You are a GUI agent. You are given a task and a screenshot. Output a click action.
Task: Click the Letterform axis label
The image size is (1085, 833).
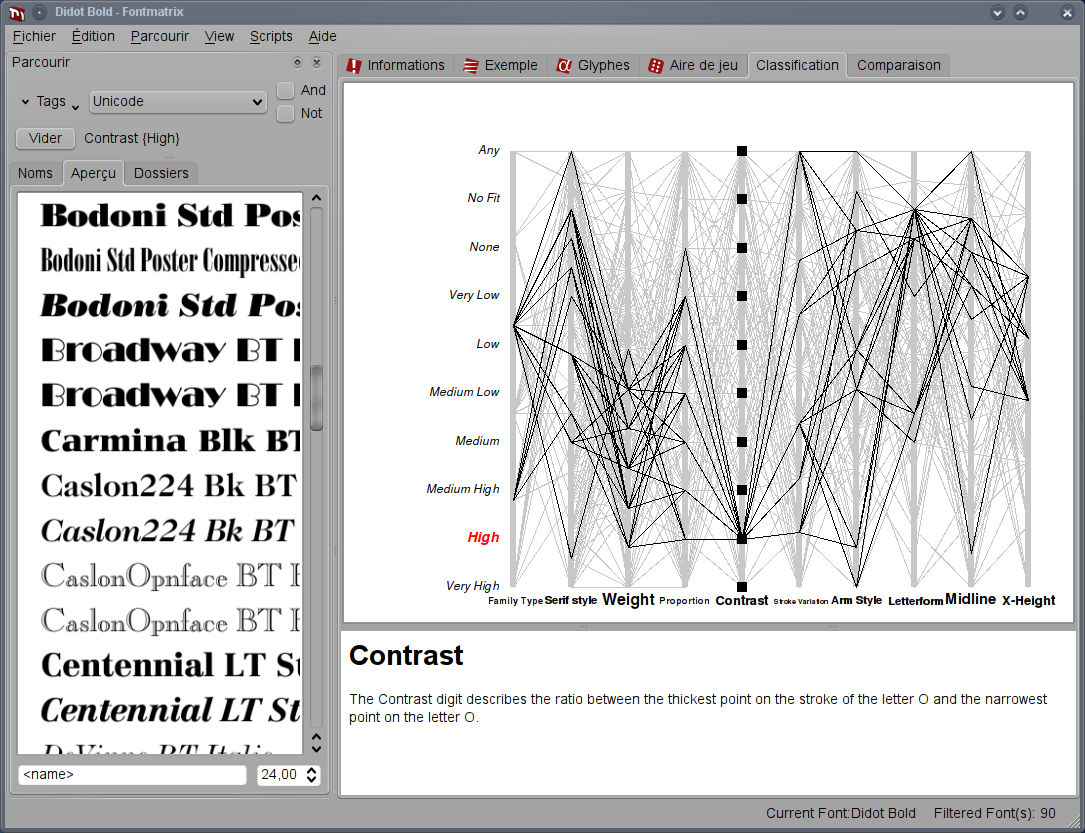(915, 601)
